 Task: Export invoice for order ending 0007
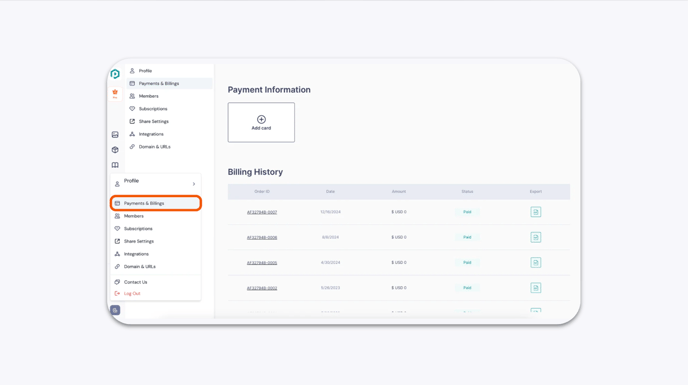tap(536, 212)
